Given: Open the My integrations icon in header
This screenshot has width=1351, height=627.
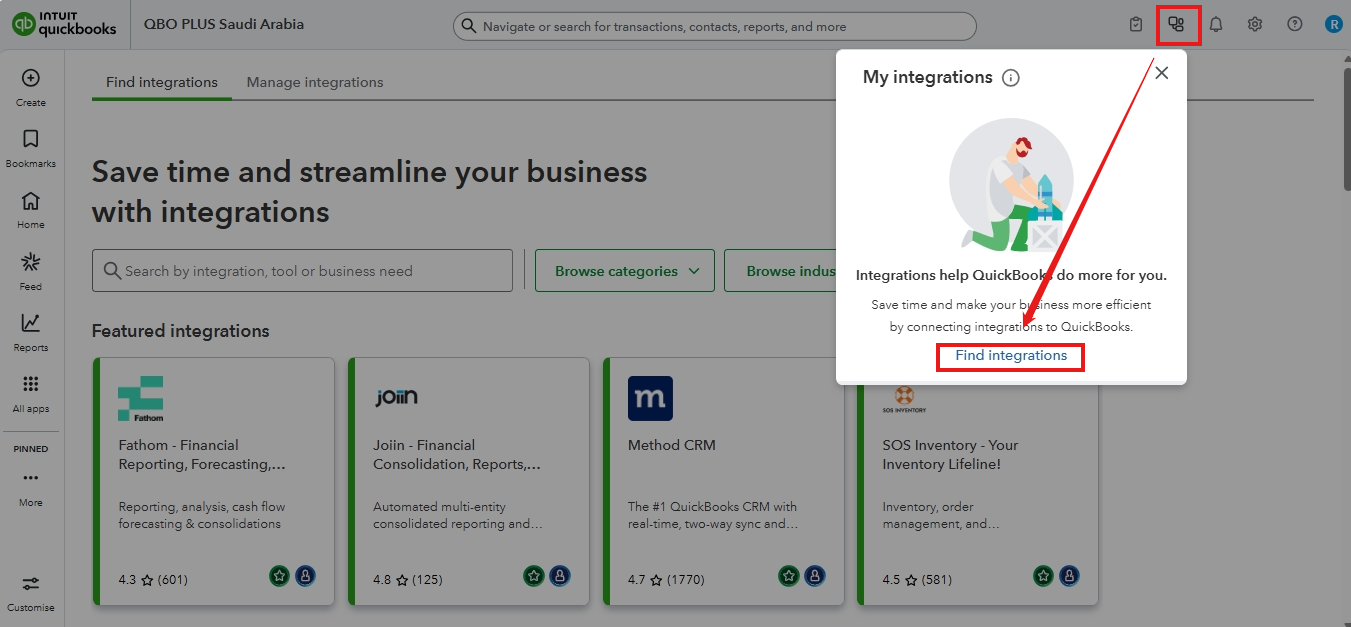Looking at the screenshot, I should (1177, 25).
